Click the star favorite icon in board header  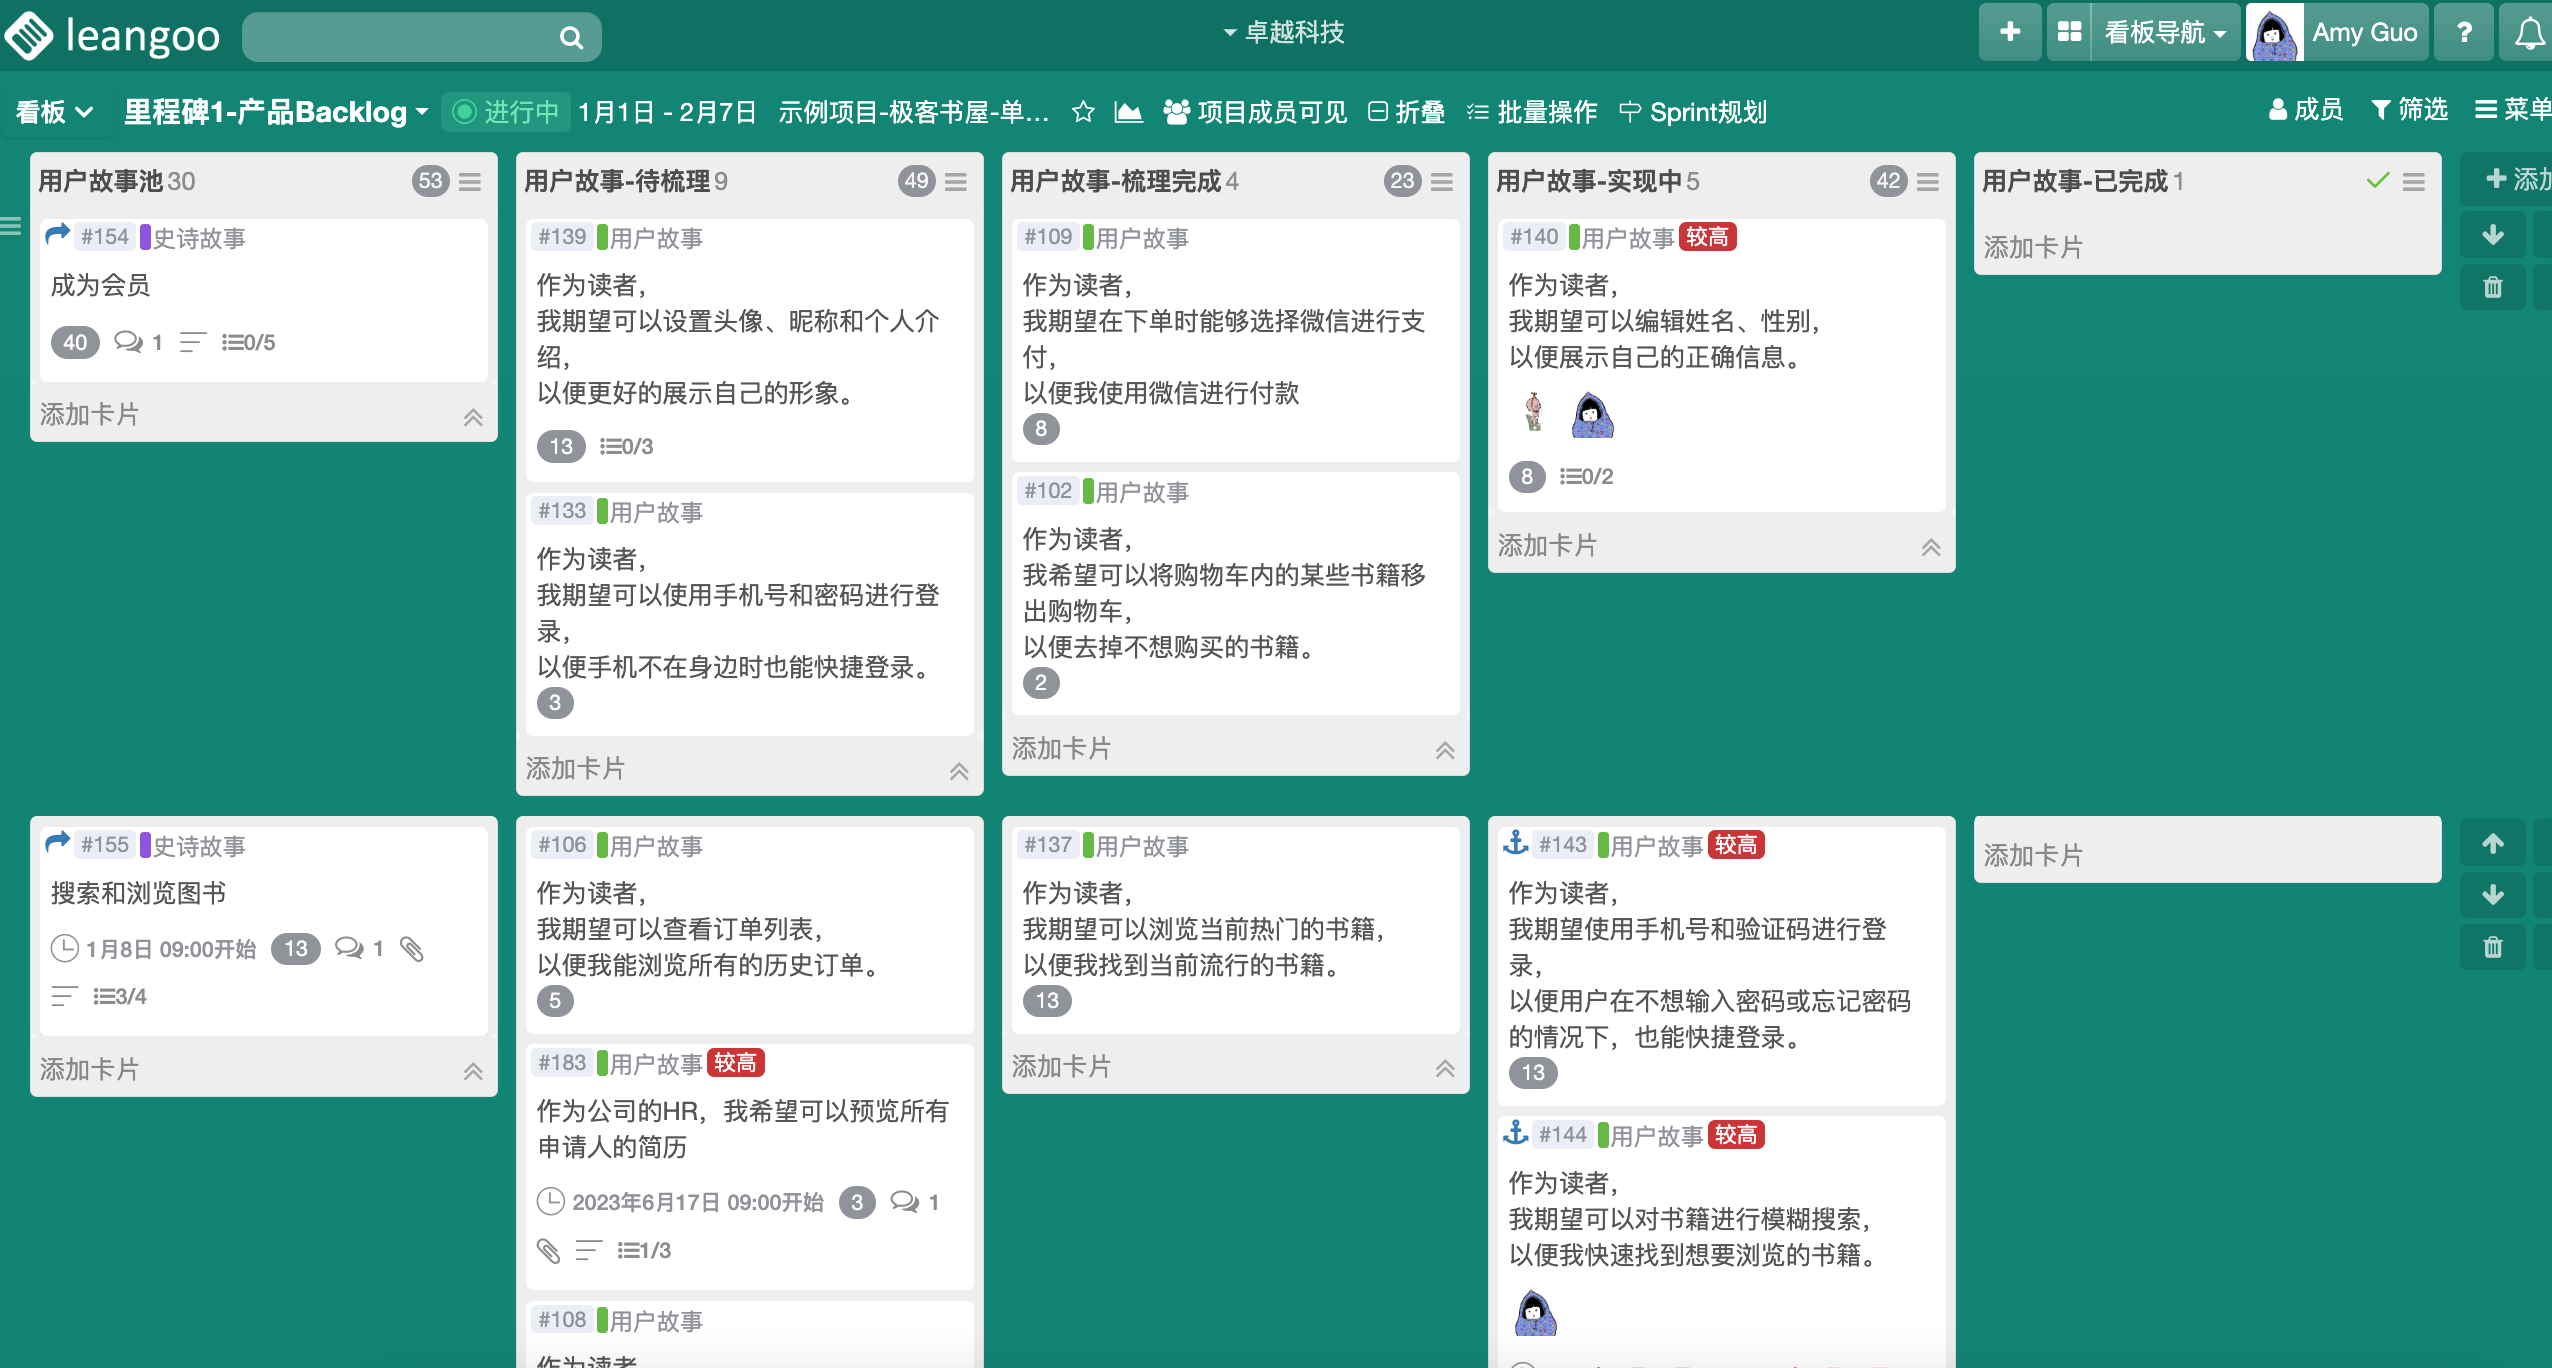pyautogui.click(x=1083, y=112)
